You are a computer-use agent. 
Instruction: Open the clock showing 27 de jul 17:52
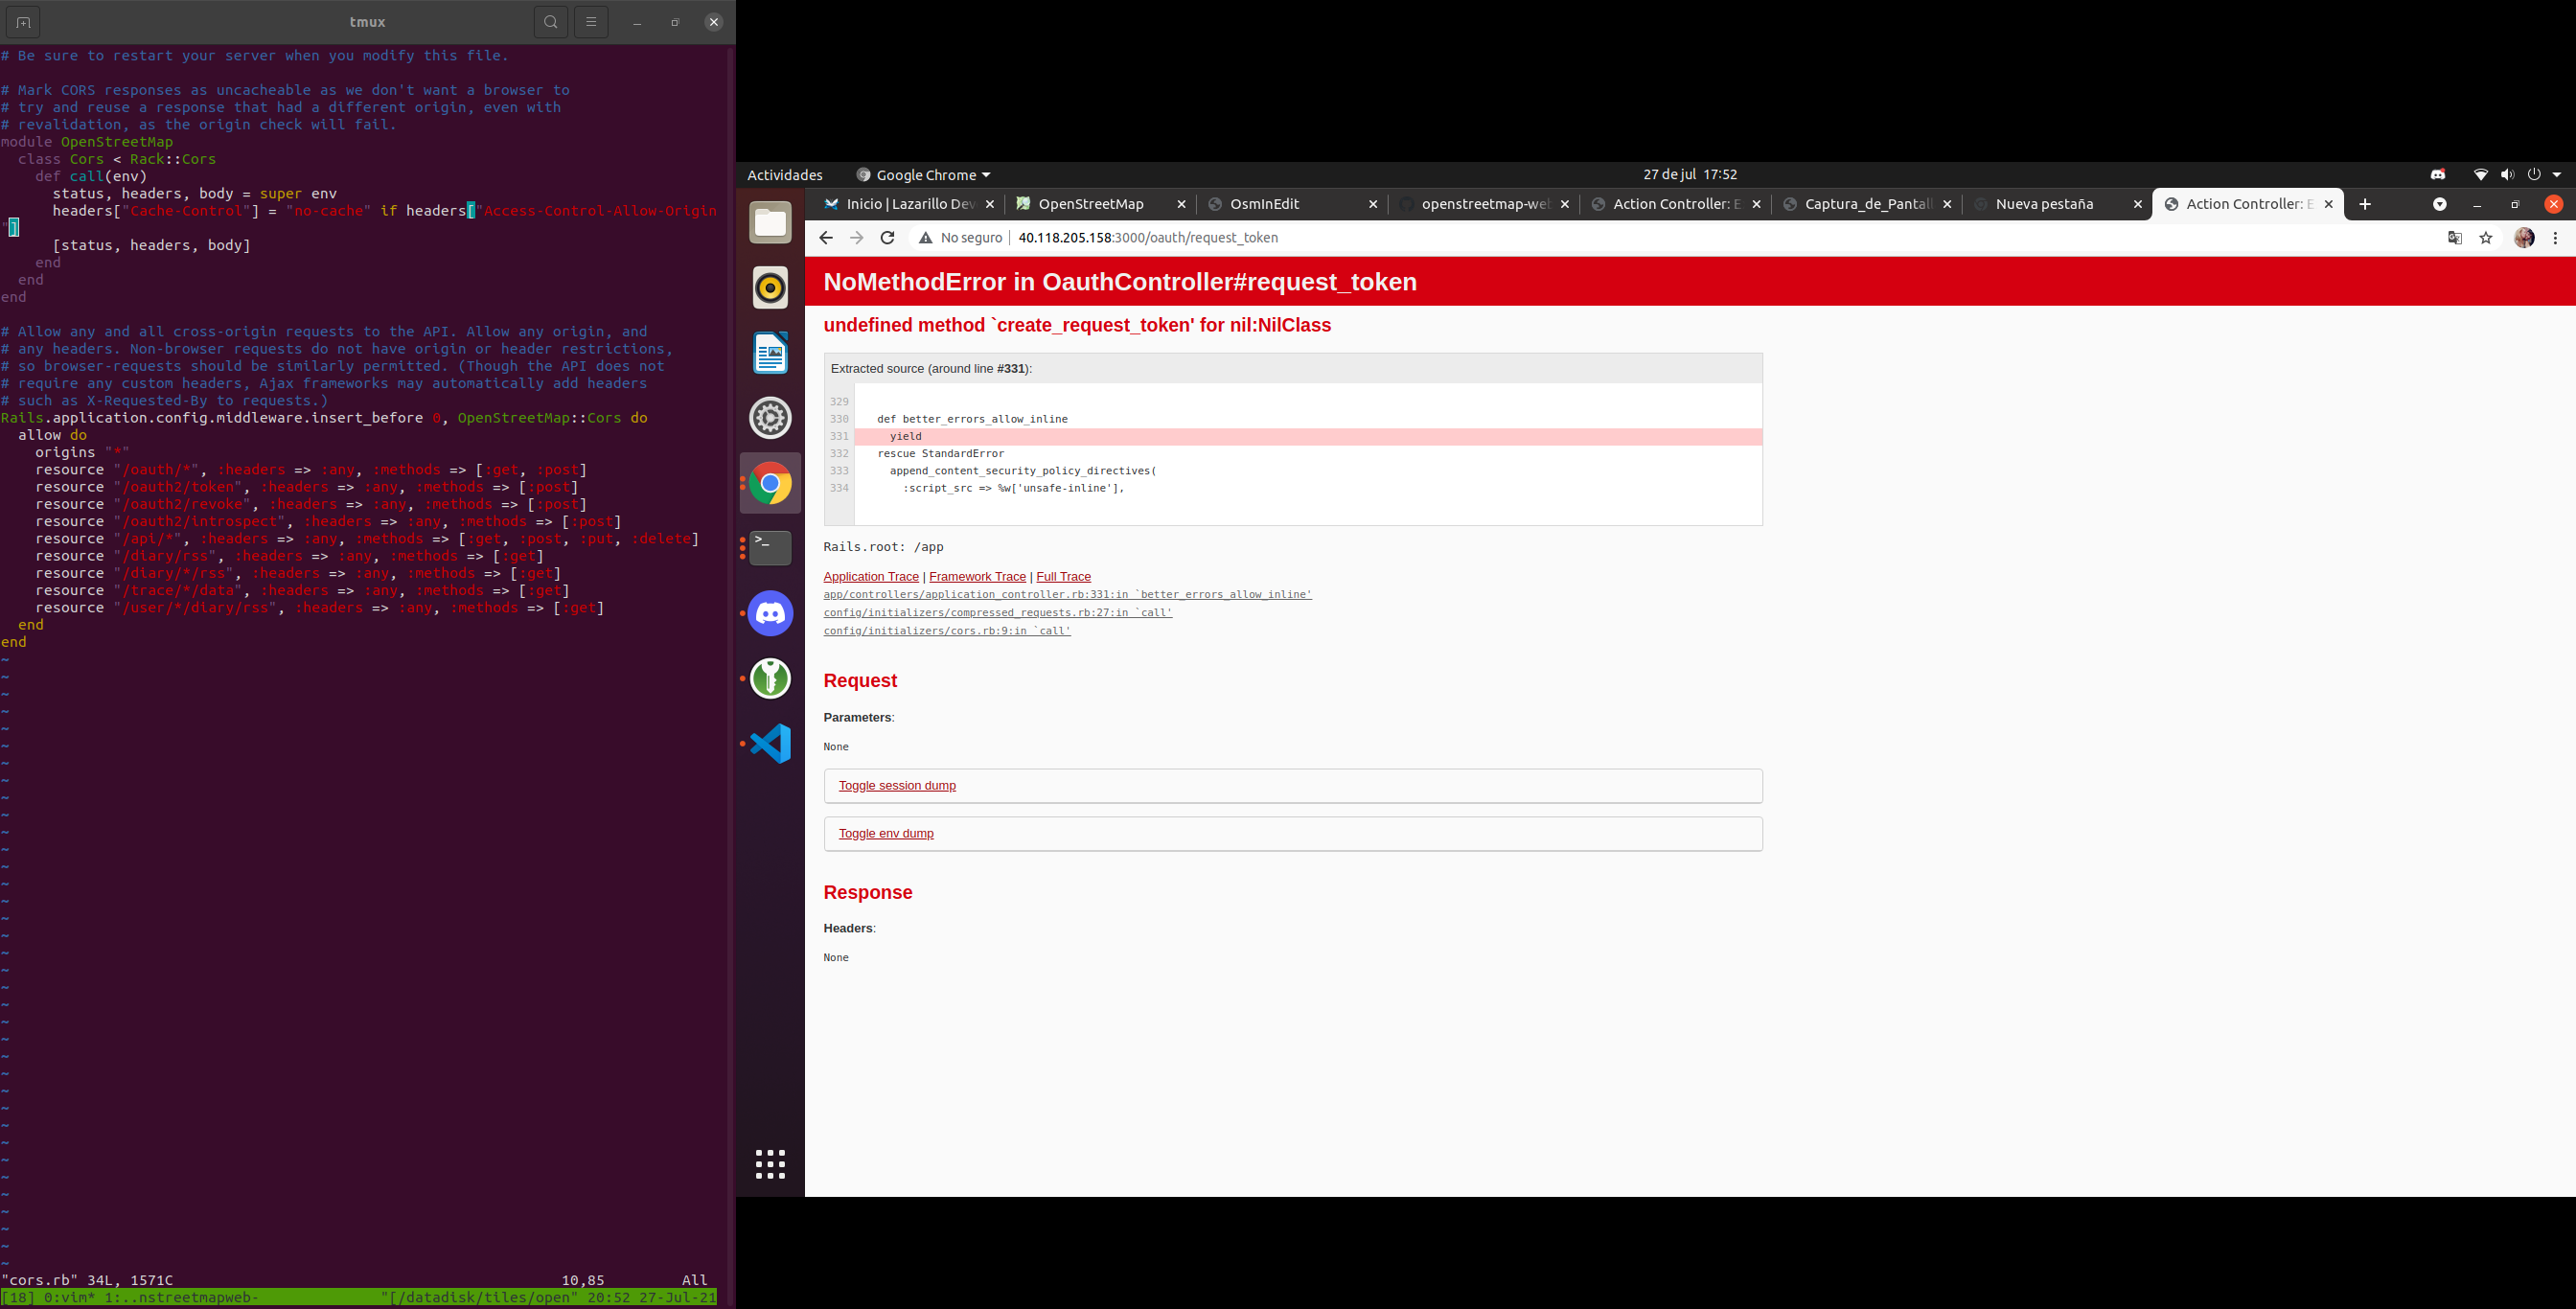(1690, 175)
